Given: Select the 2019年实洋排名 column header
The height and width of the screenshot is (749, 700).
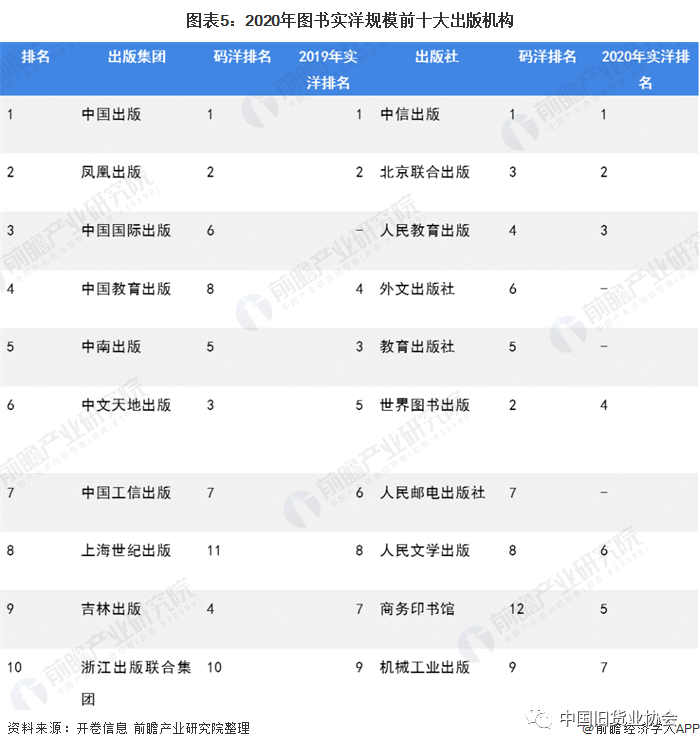Looking at the screenshot, I should click(328, 69).
